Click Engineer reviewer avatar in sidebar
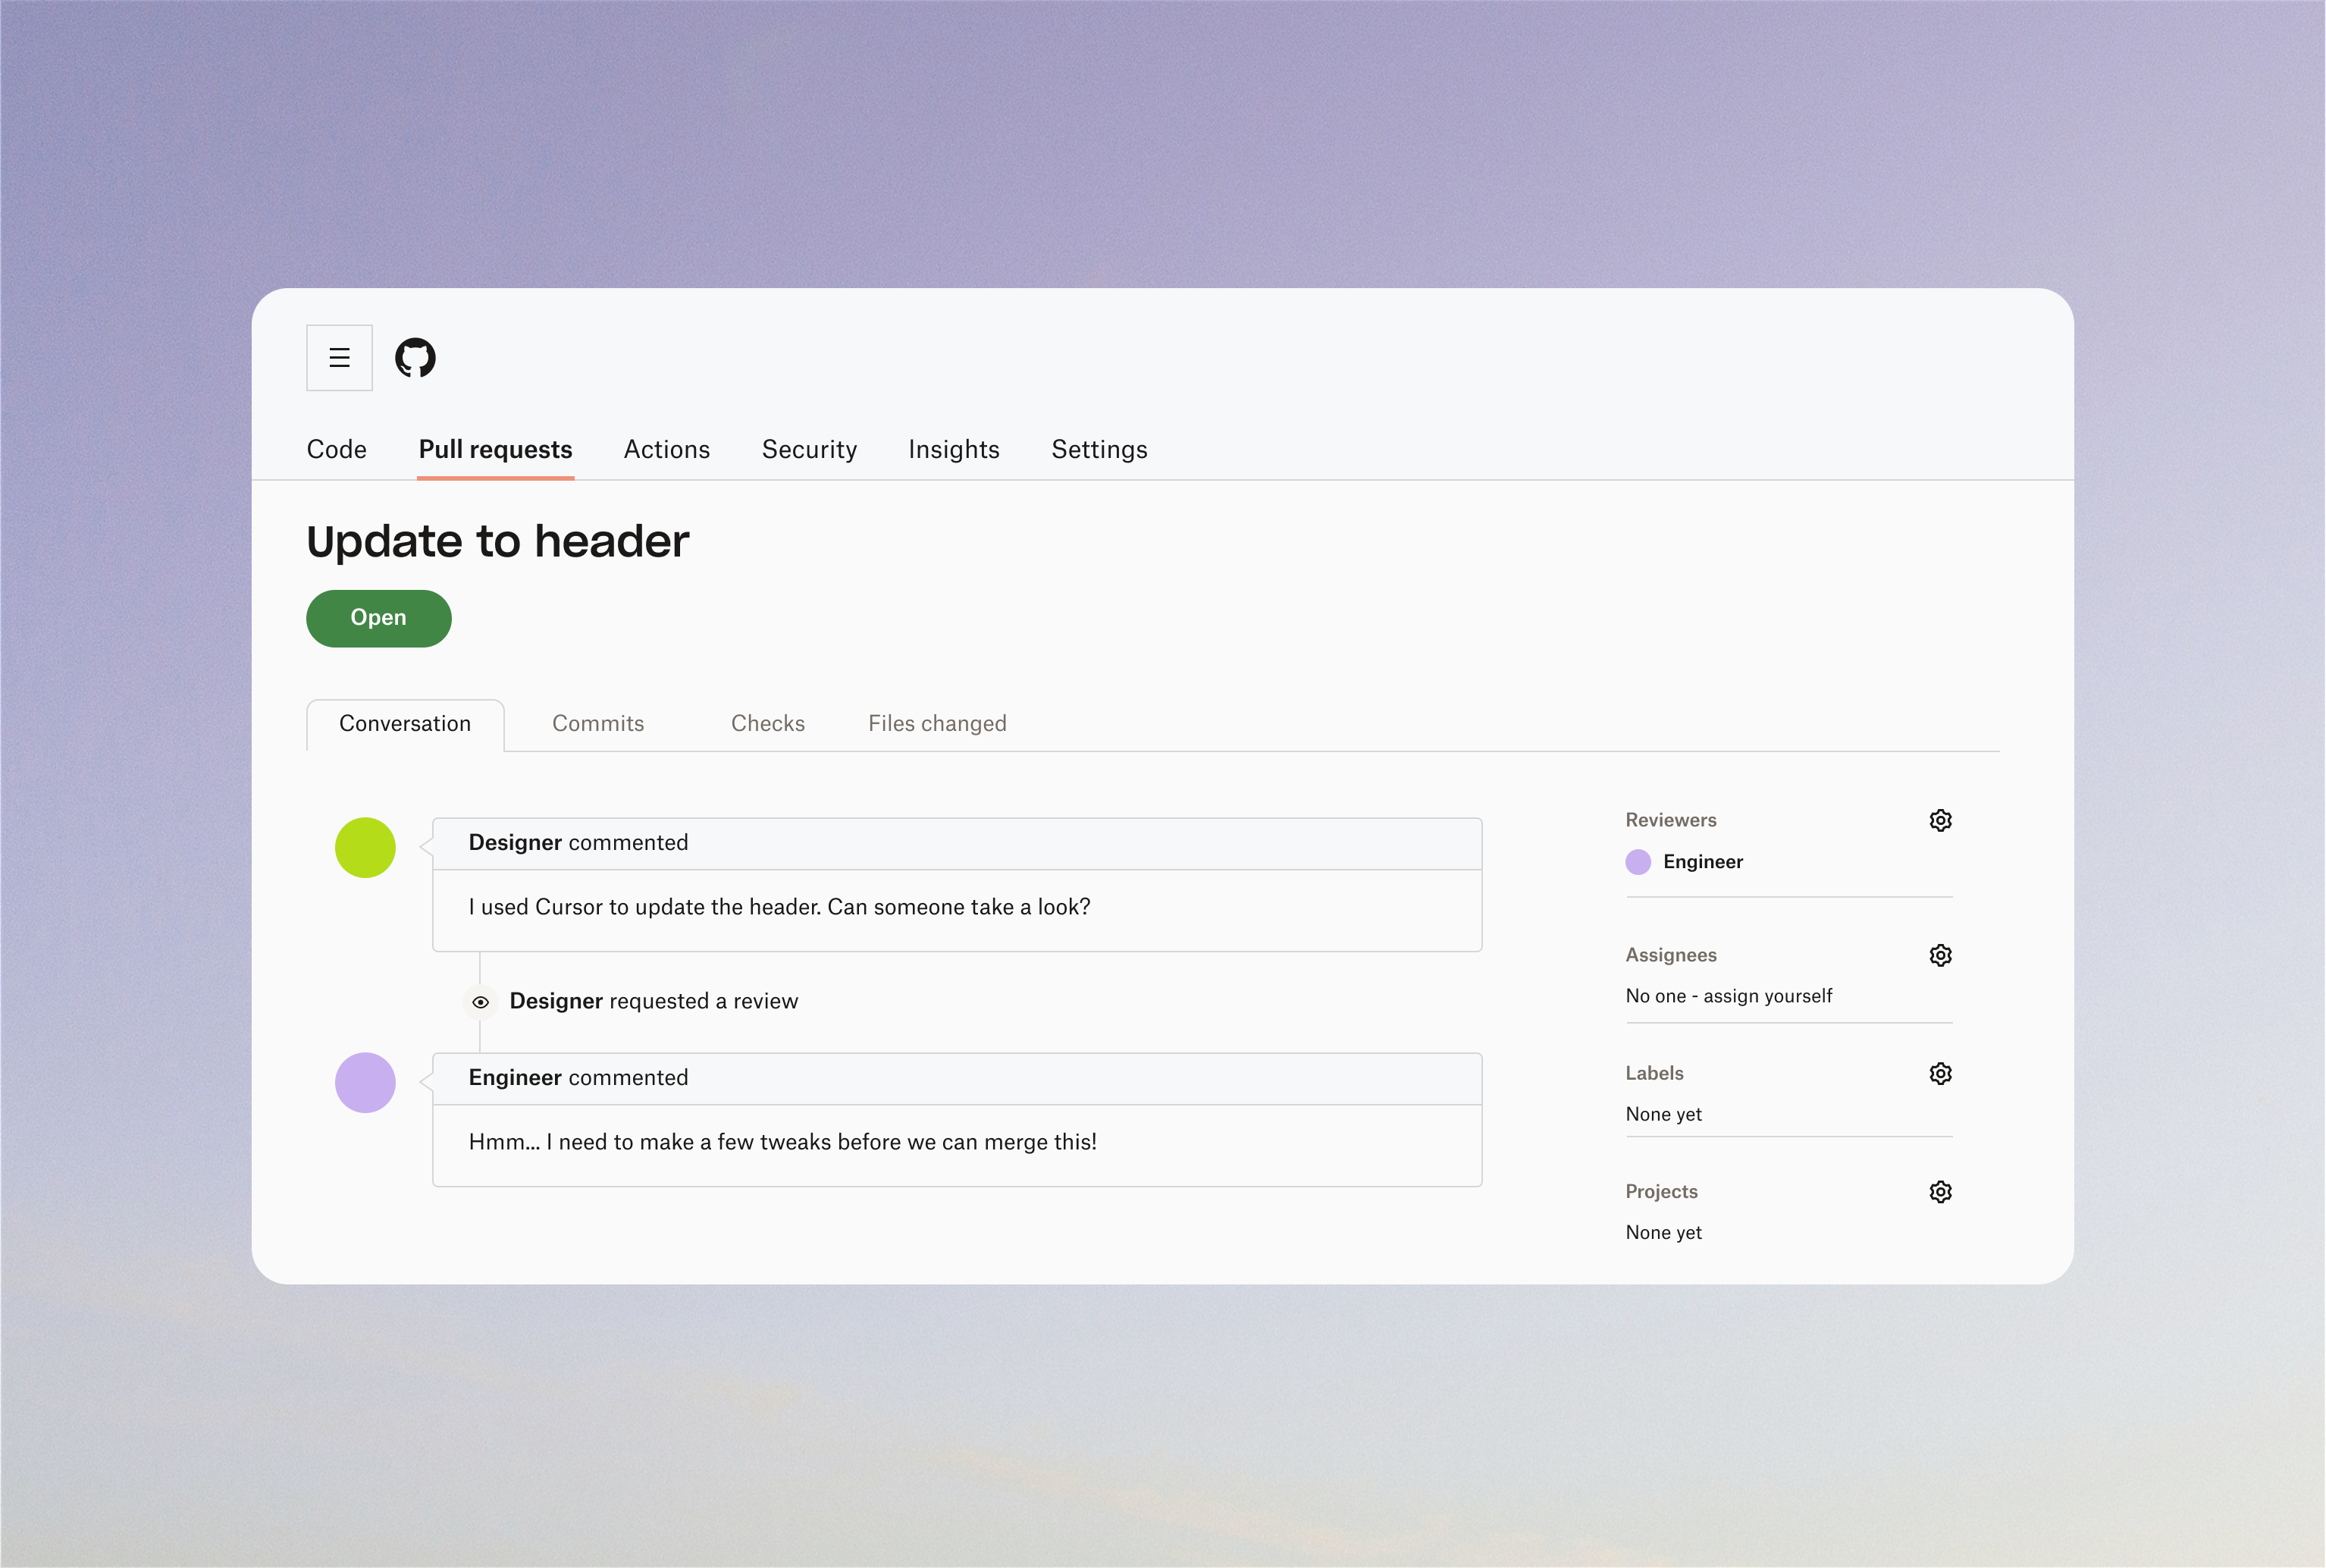Viewport: 2326px width, 1568px height. pos(1638,862)
